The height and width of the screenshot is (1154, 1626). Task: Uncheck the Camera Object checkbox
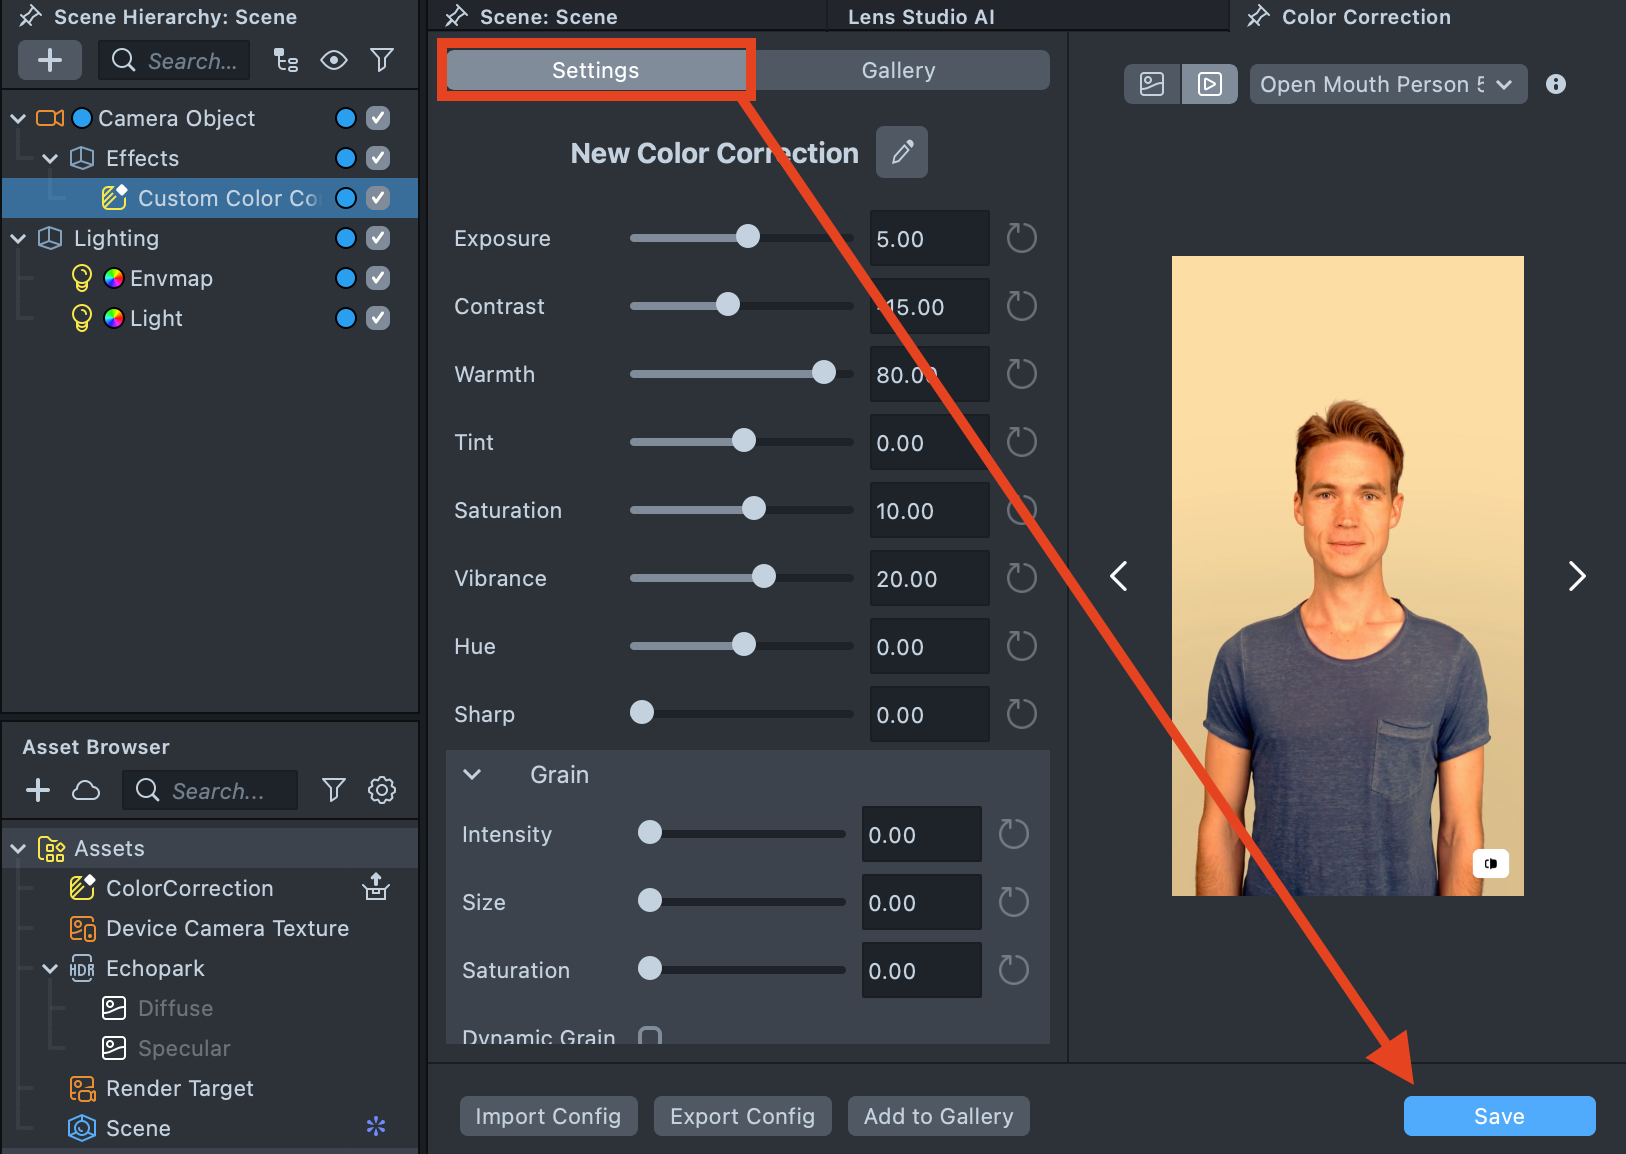378,118
